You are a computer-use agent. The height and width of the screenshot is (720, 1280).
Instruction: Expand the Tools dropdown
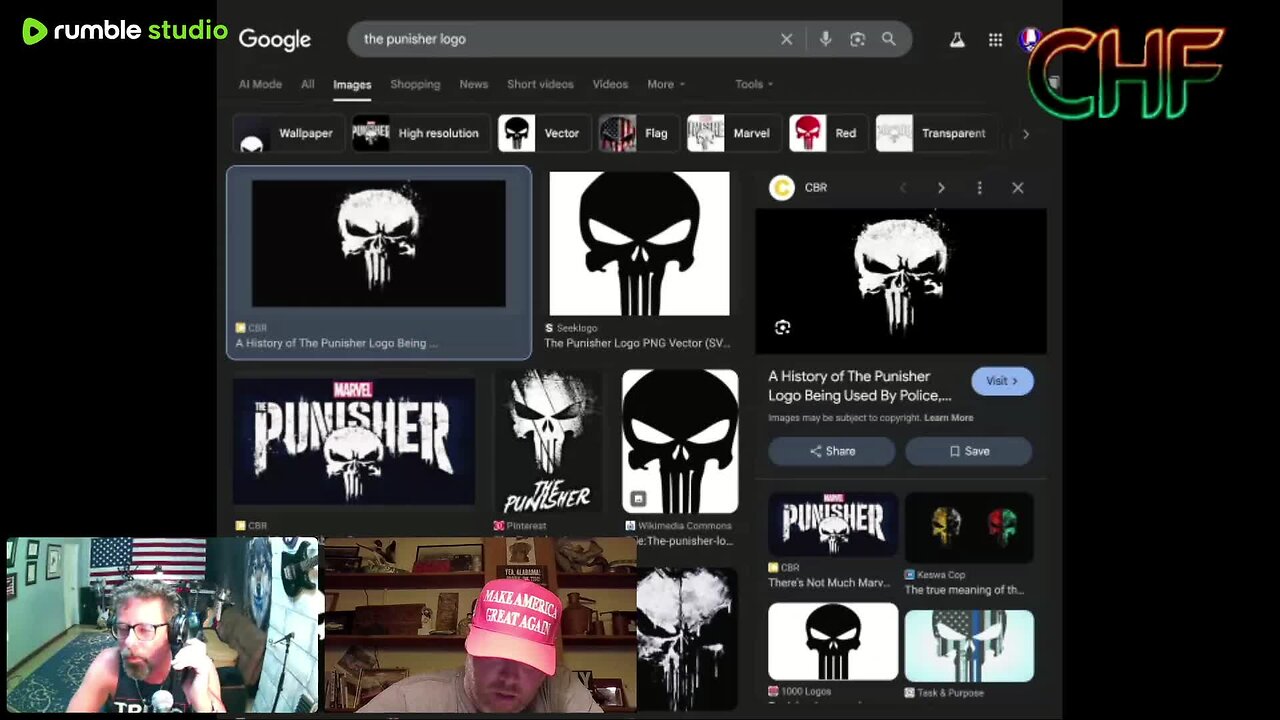coord(754,84)
